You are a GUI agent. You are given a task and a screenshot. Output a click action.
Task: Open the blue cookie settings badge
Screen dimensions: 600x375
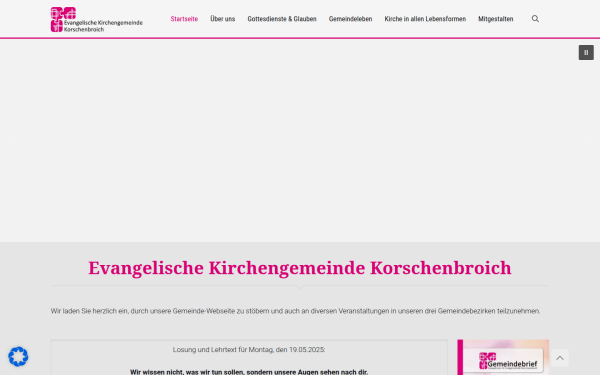click(18, 356)
